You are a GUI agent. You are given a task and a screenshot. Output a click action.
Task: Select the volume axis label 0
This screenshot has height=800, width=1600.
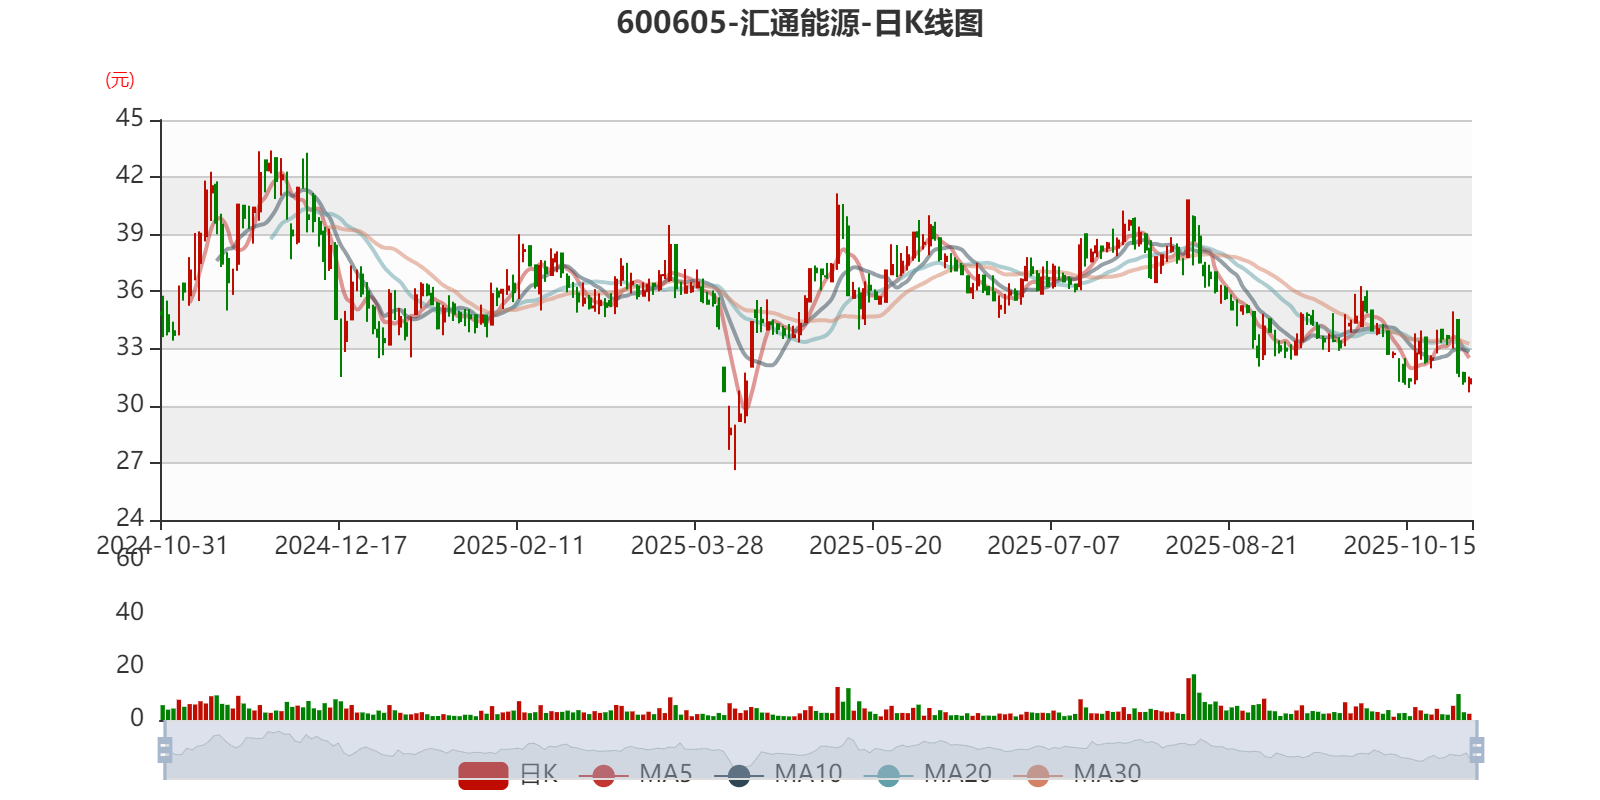pyautogui.click(x=137, y=717)
